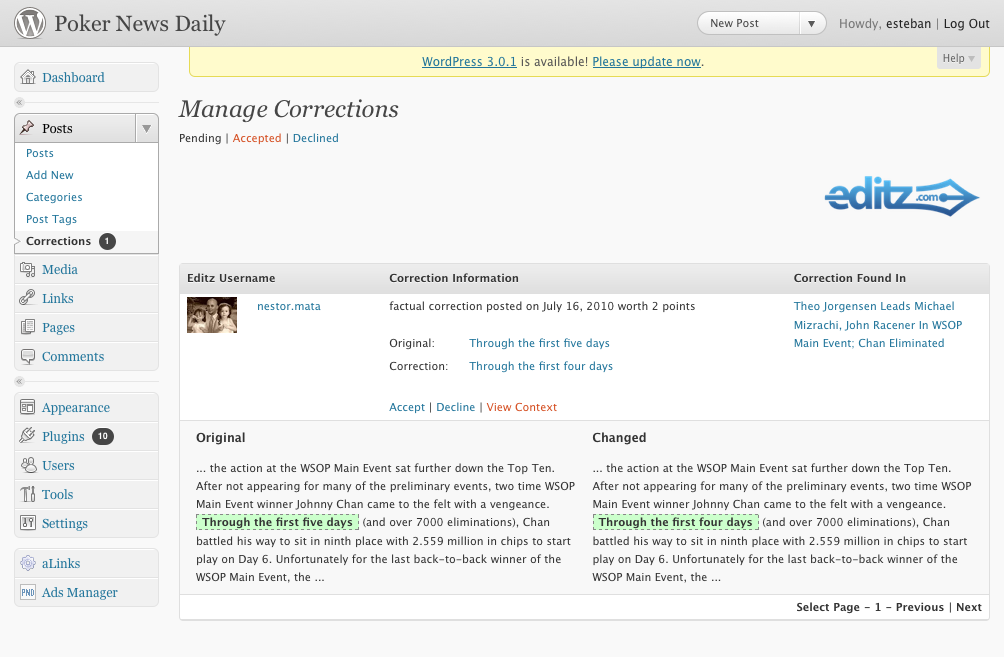Select the Tools icon
The width and height of the screenshot is (1004, 657).
point(28,494)
